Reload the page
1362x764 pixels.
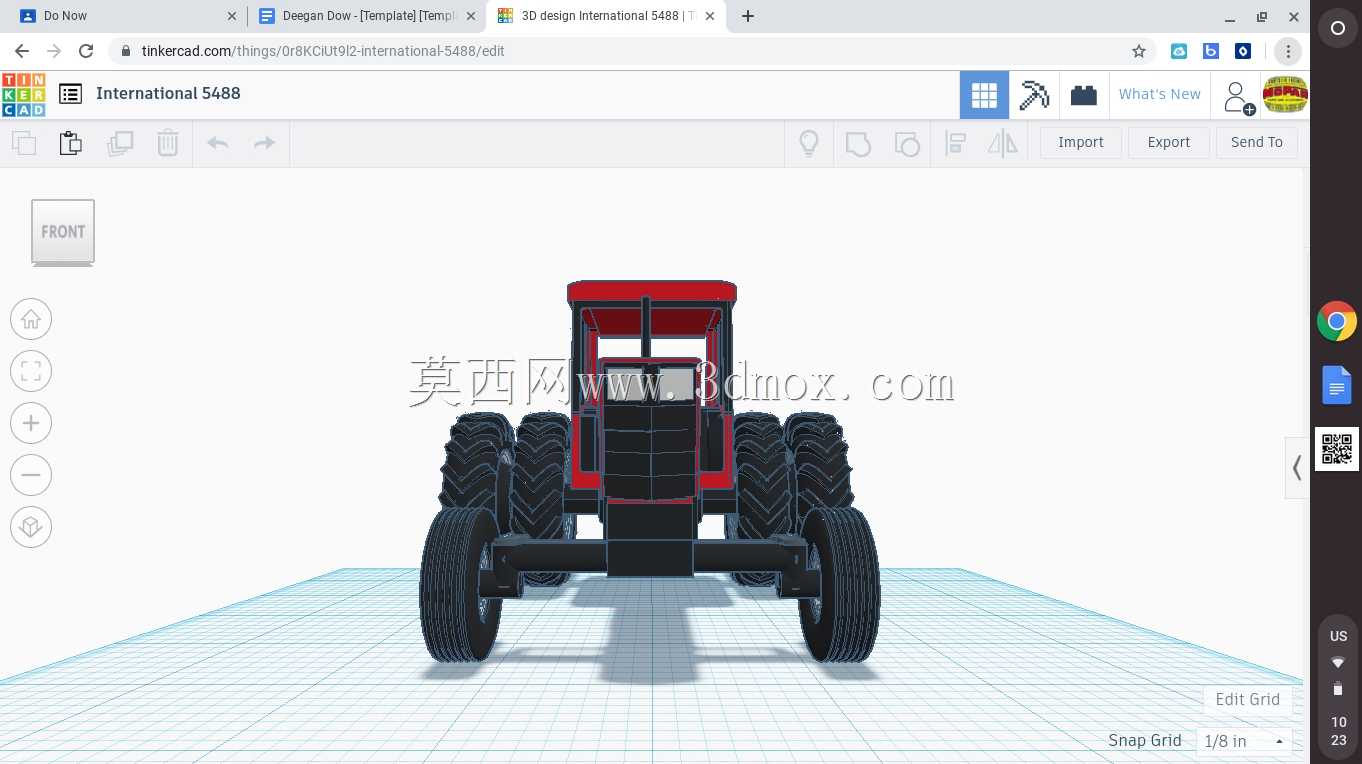(86, 51)
